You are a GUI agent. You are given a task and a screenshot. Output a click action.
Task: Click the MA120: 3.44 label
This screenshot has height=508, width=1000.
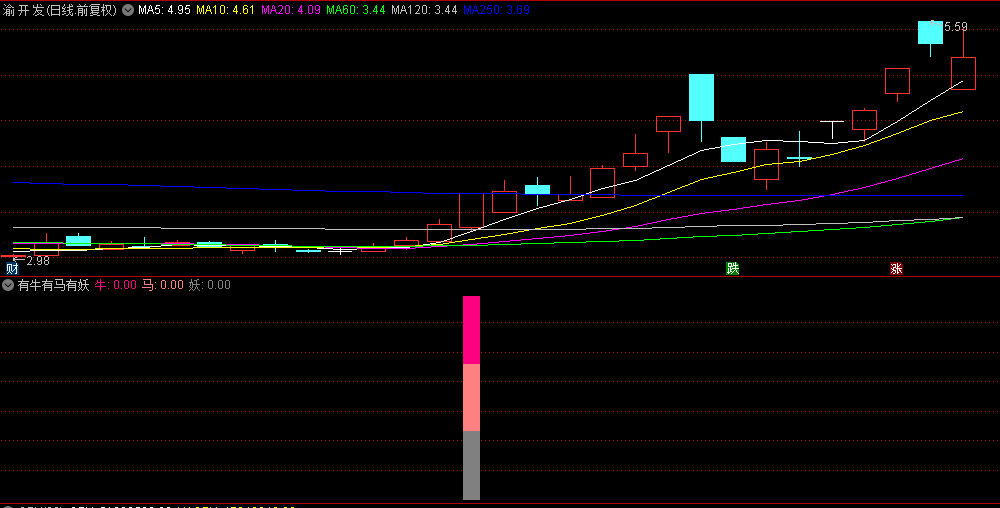424,10
